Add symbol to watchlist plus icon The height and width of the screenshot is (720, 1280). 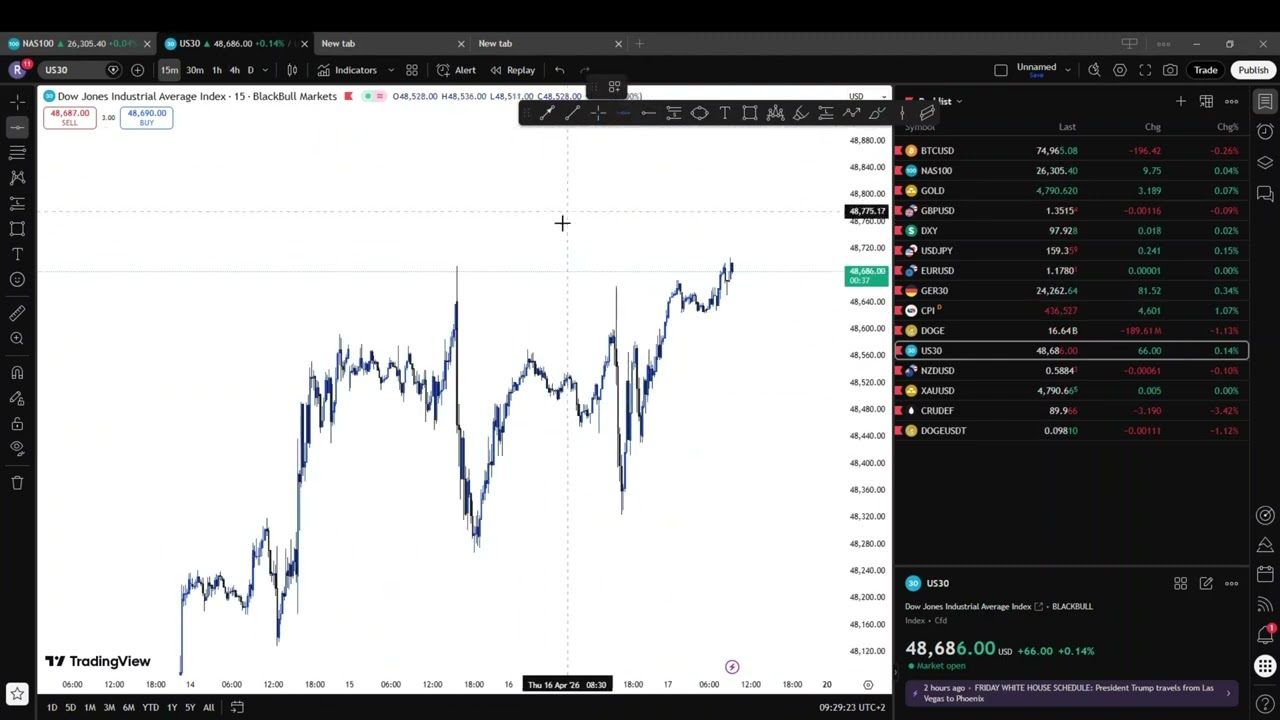(1181, 101)
